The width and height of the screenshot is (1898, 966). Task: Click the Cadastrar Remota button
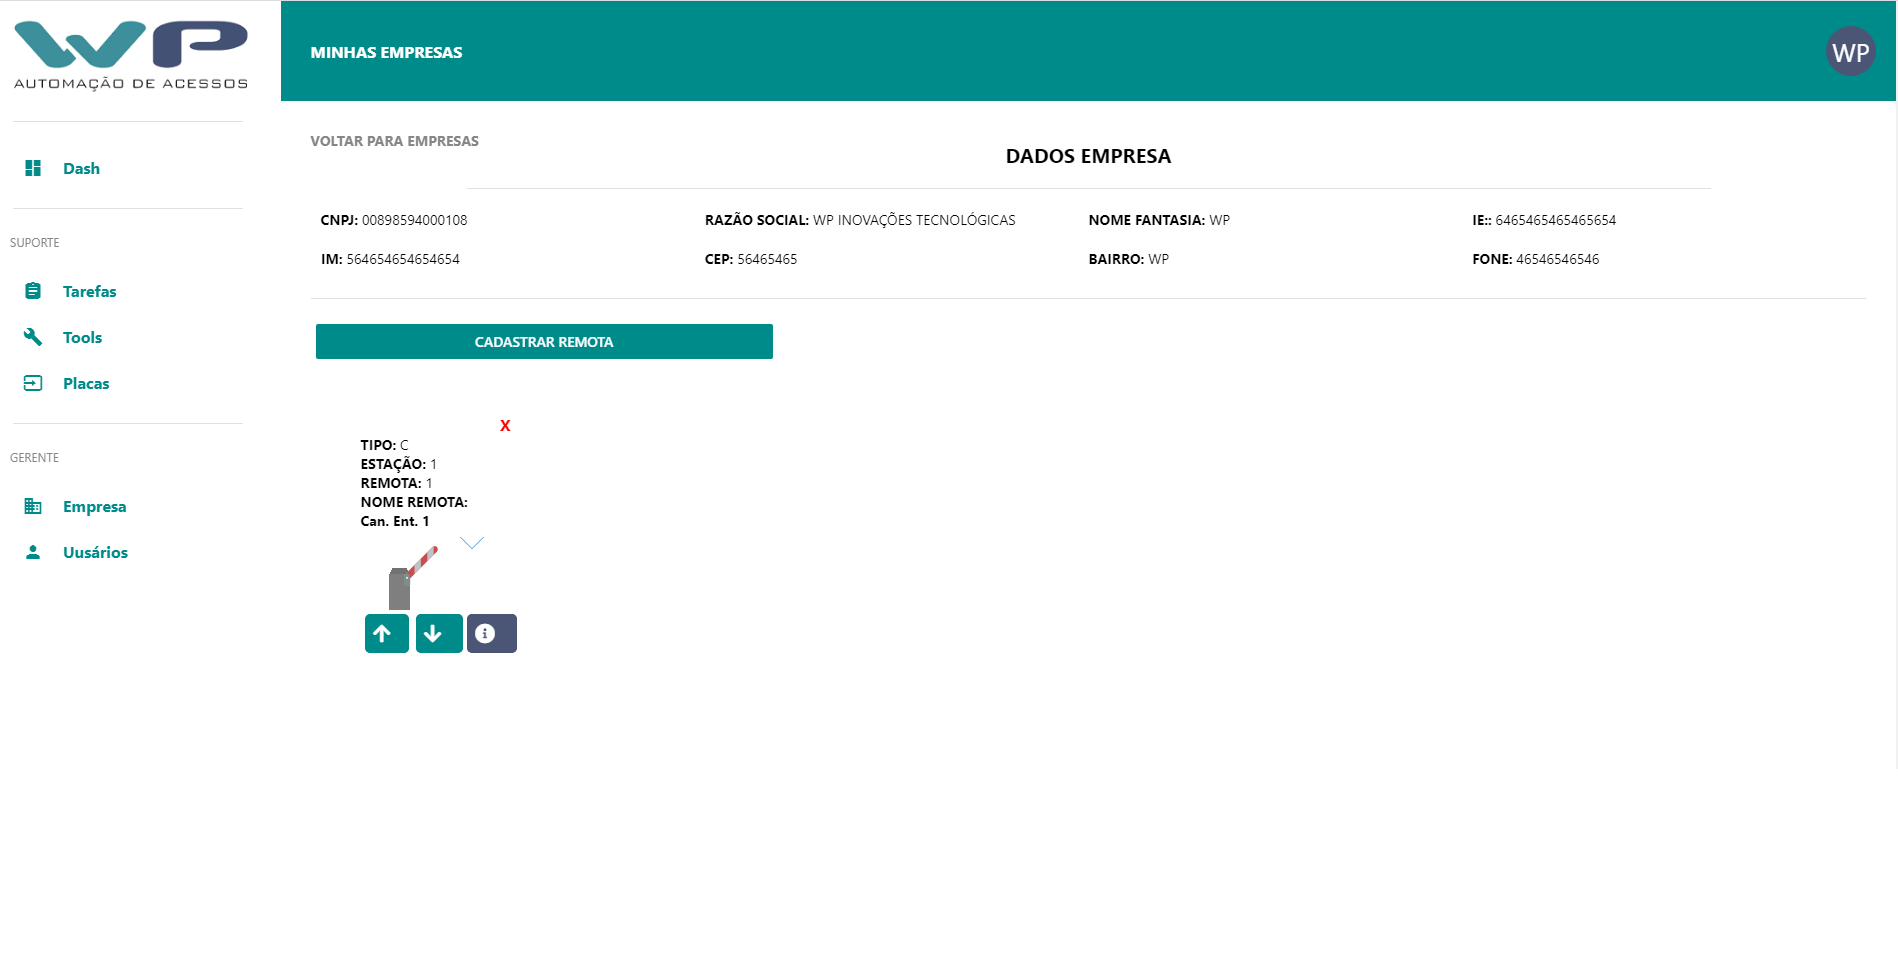[544, 341]
